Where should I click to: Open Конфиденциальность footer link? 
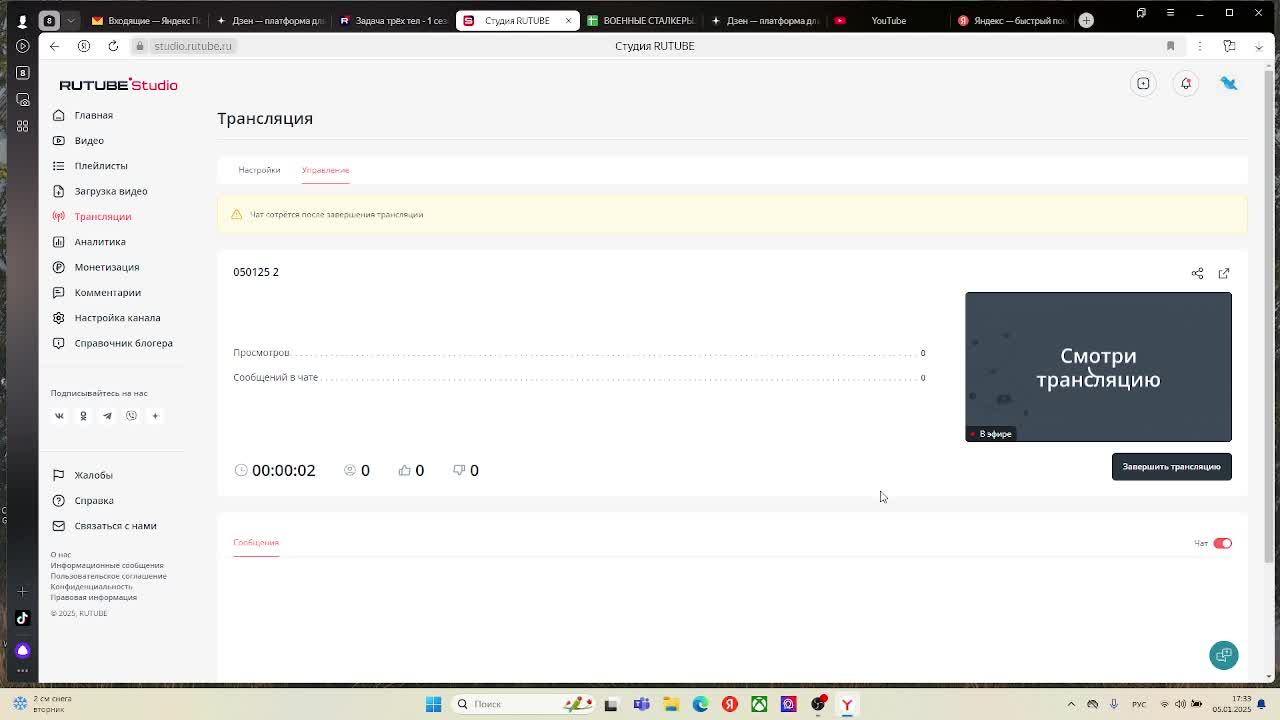92,587
